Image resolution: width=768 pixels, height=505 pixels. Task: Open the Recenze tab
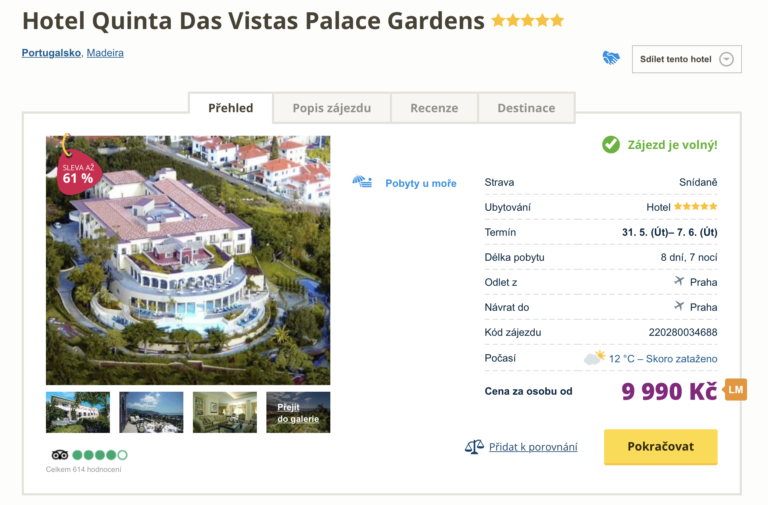coord(434,108)
